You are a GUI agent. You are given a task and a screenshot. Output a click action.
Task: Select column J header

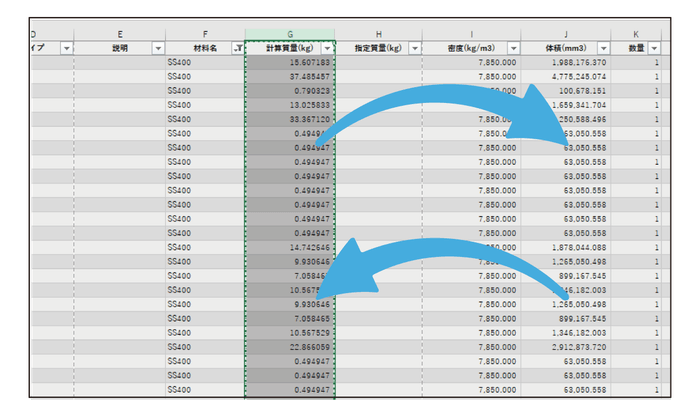point(565,34)
